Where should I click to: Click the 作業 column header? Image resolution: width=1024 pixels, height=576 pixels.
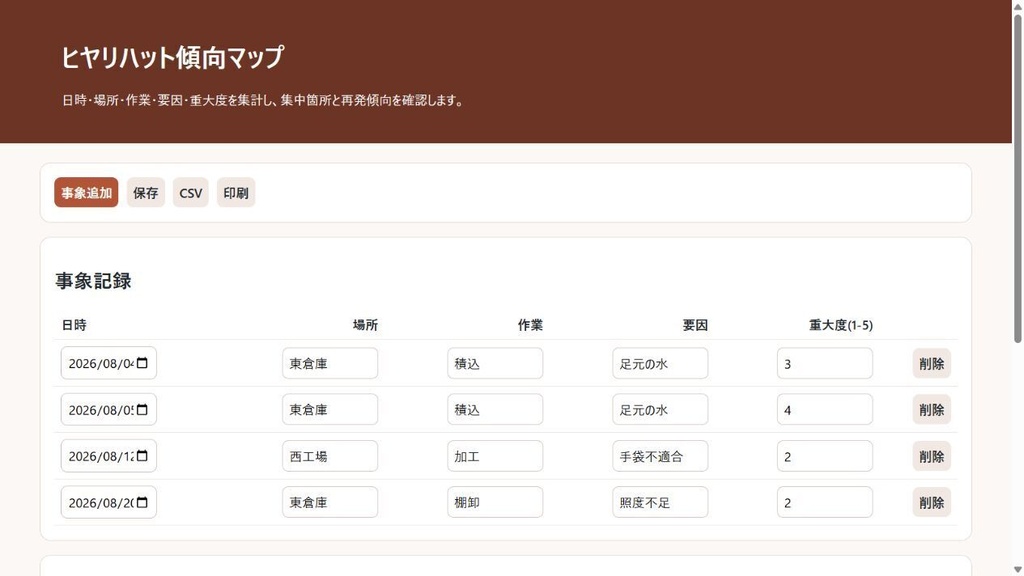pyautogui.click(x=530, y=325)
